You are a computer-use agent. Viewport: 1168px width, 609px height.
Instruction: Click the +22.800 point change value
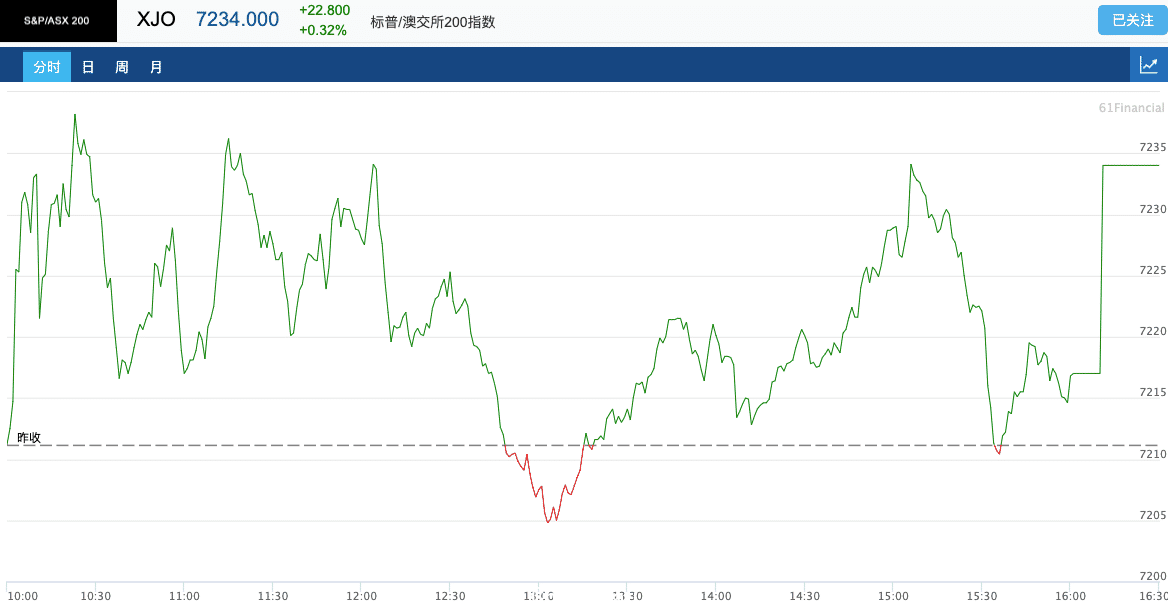click(325, 10)
